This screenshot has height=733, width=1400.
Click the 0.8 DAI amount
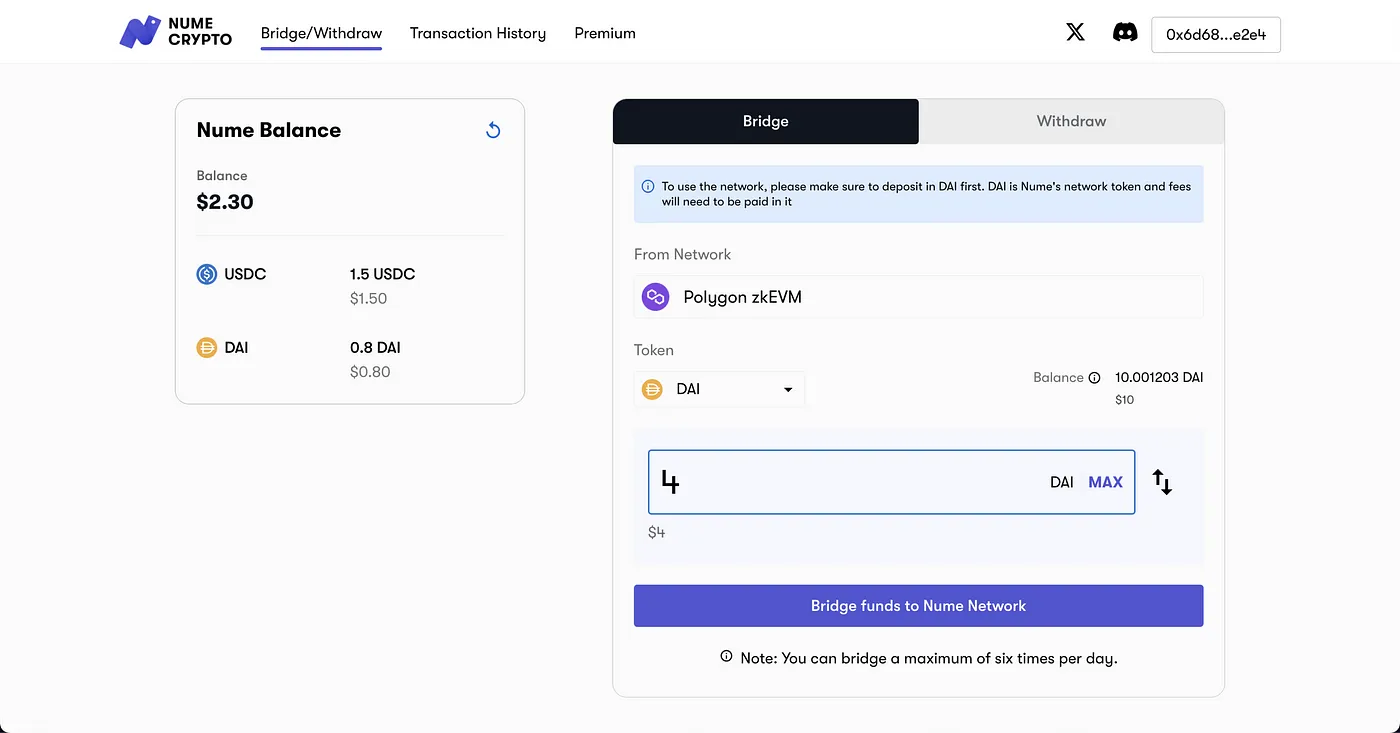pos(375,348)
